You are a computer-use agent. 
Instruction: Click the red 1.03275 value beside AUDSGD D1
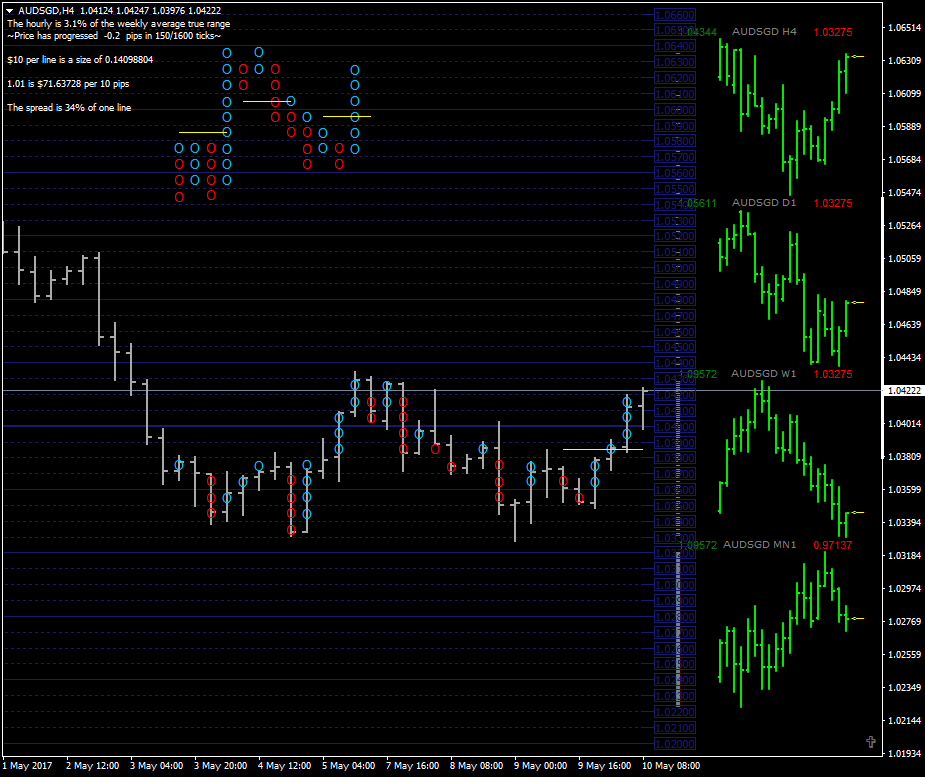[832, 204]
